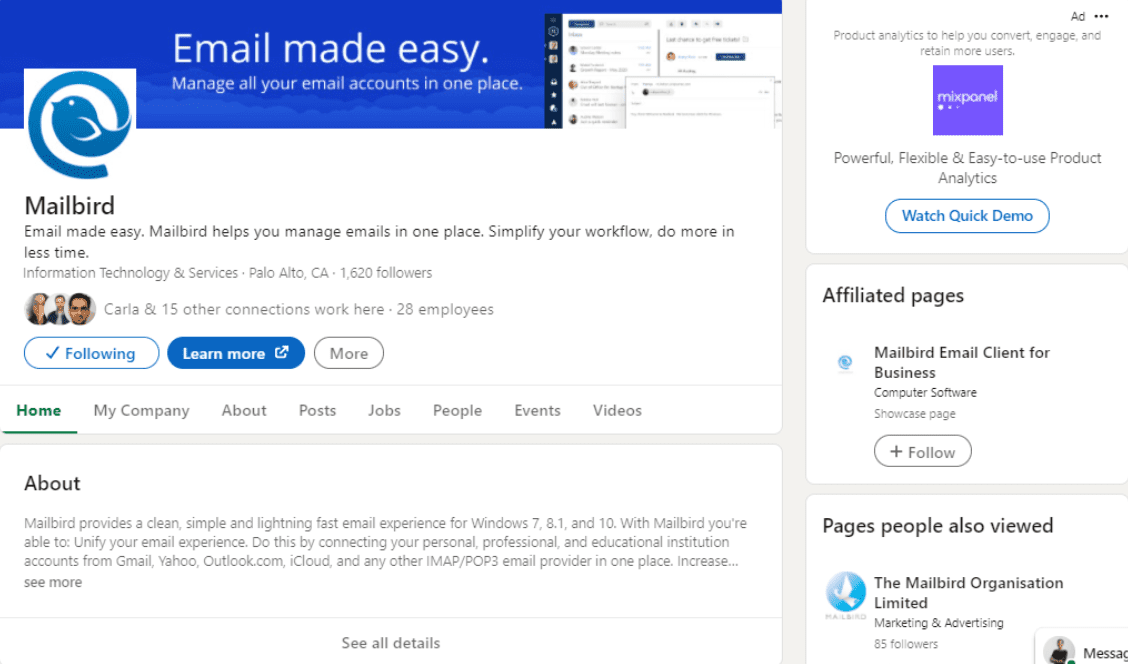Click Carla & 15 other connections link
Viewport: 1128px width, 664px height.
244,309
